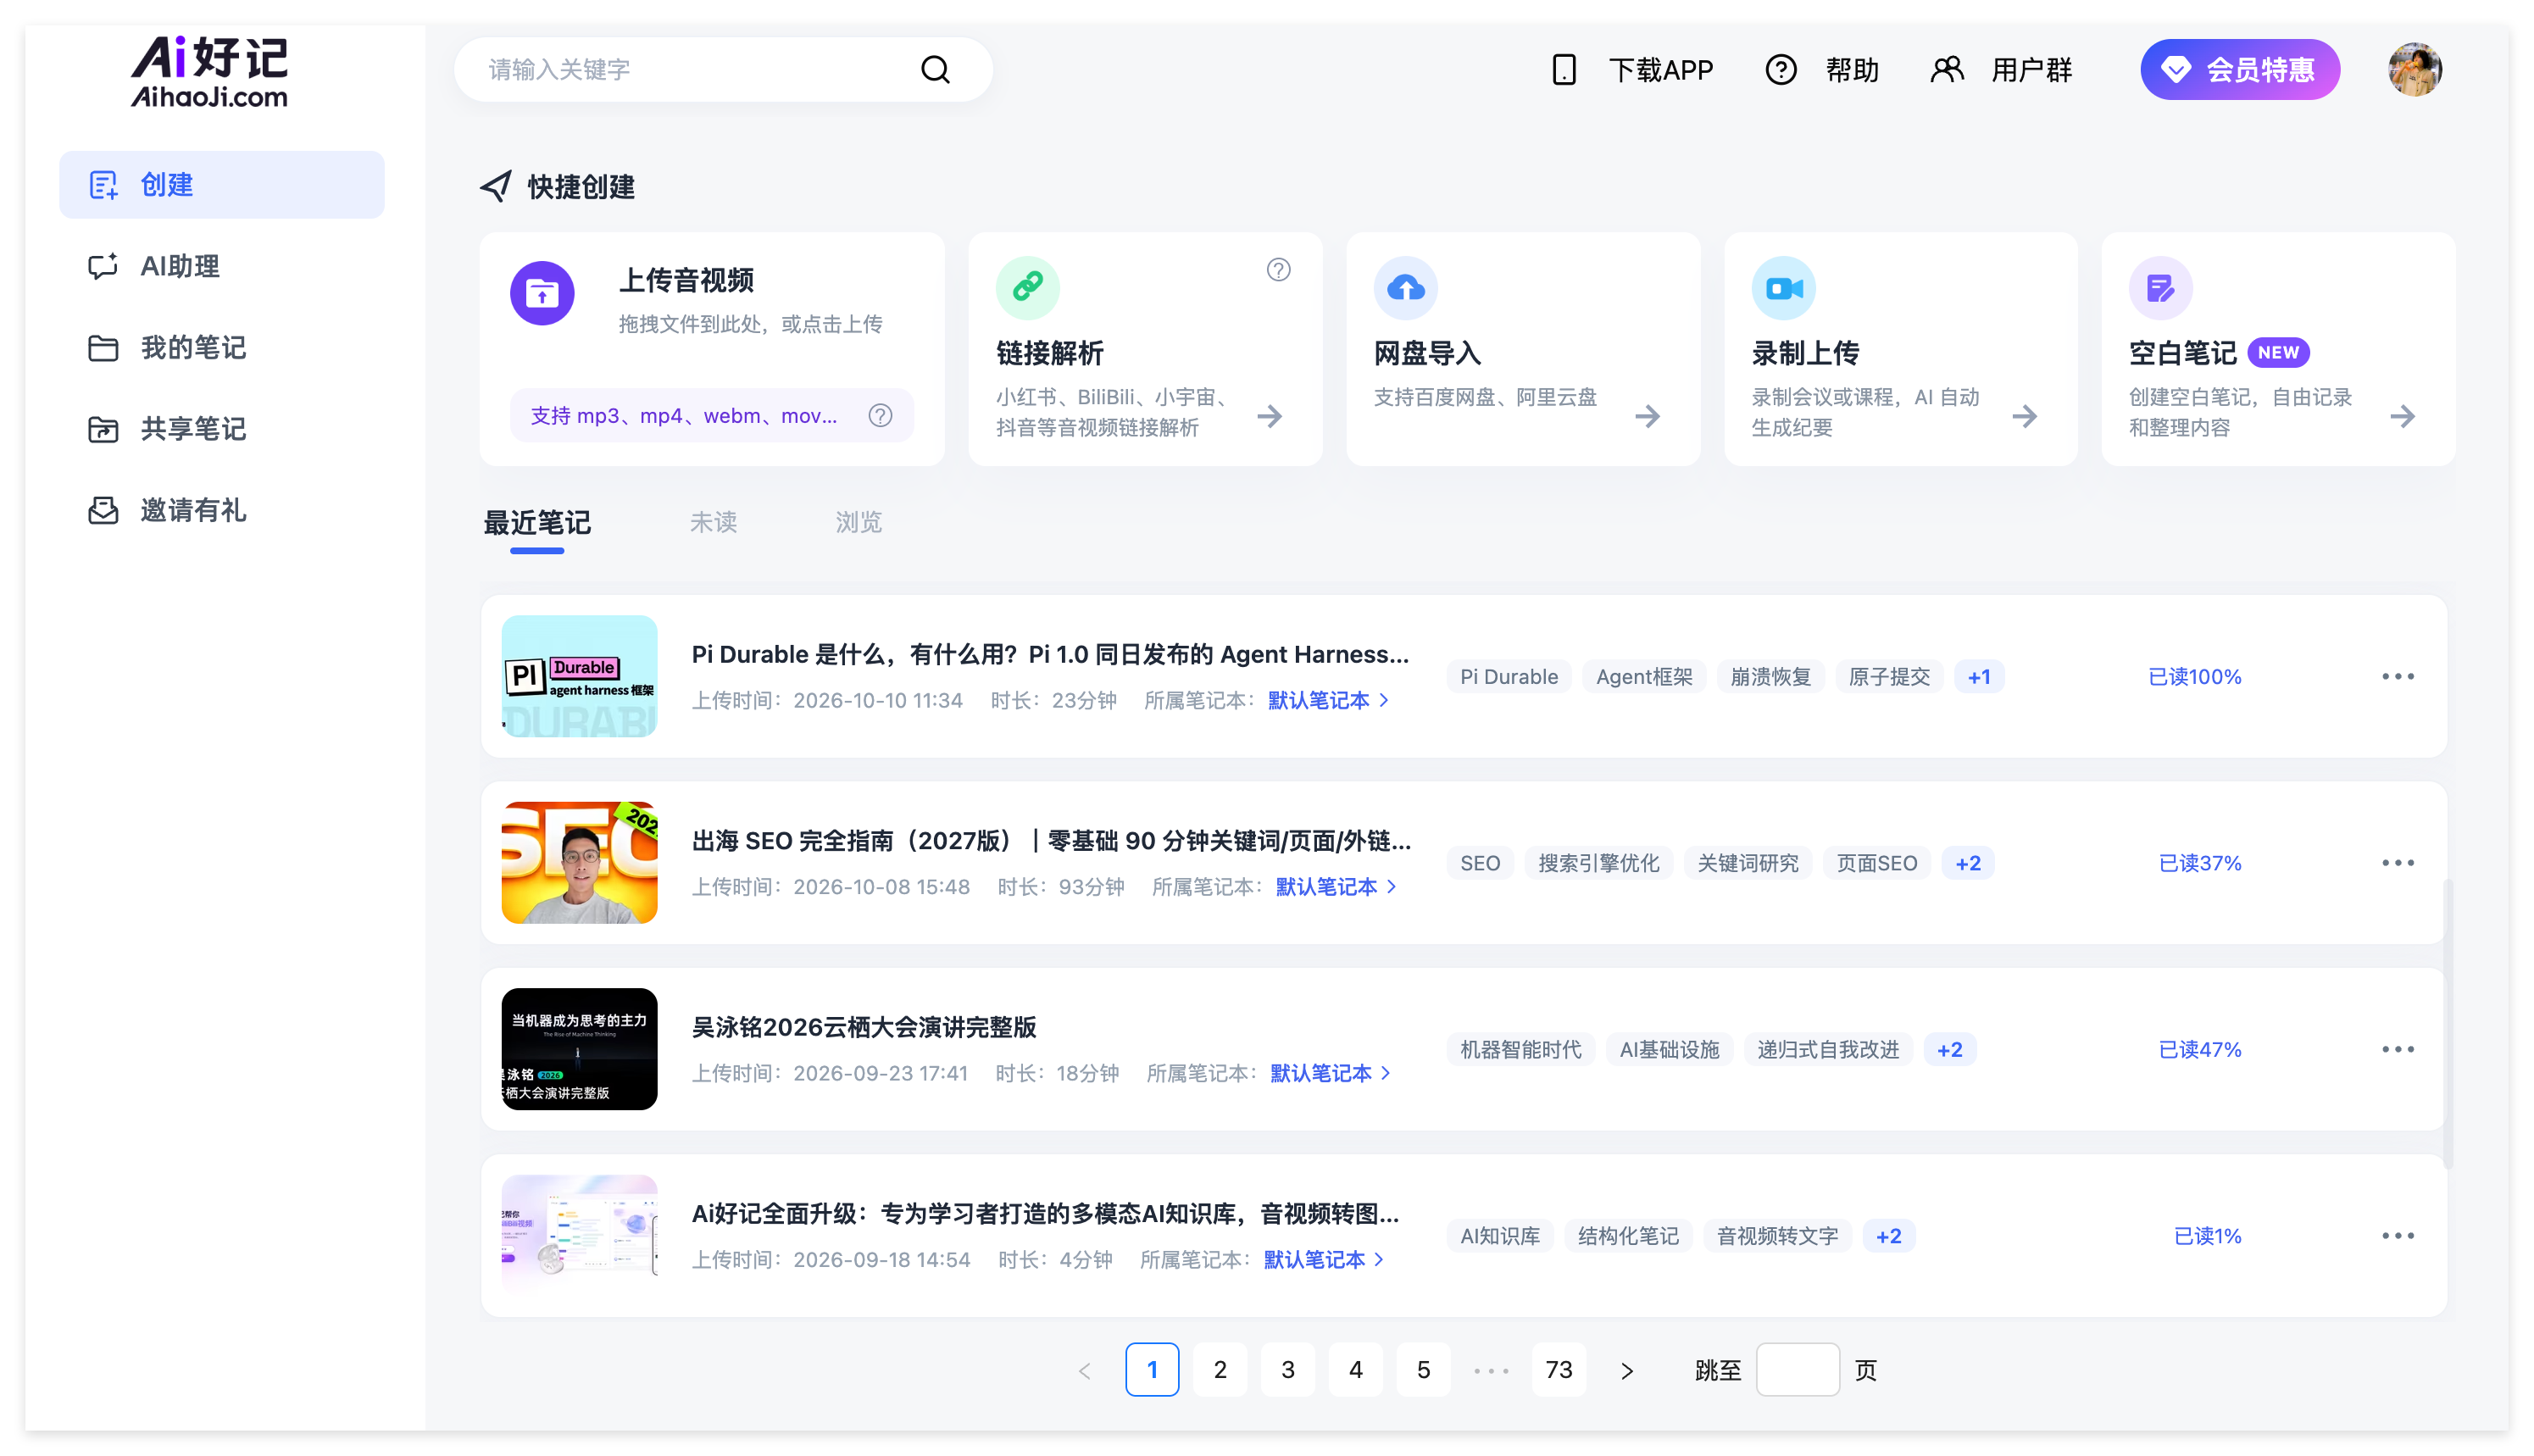The height and width of the screenshot is (1456, 2534).
Task: Click the camera icon for 录制上传
Action: pos(1784,288)
